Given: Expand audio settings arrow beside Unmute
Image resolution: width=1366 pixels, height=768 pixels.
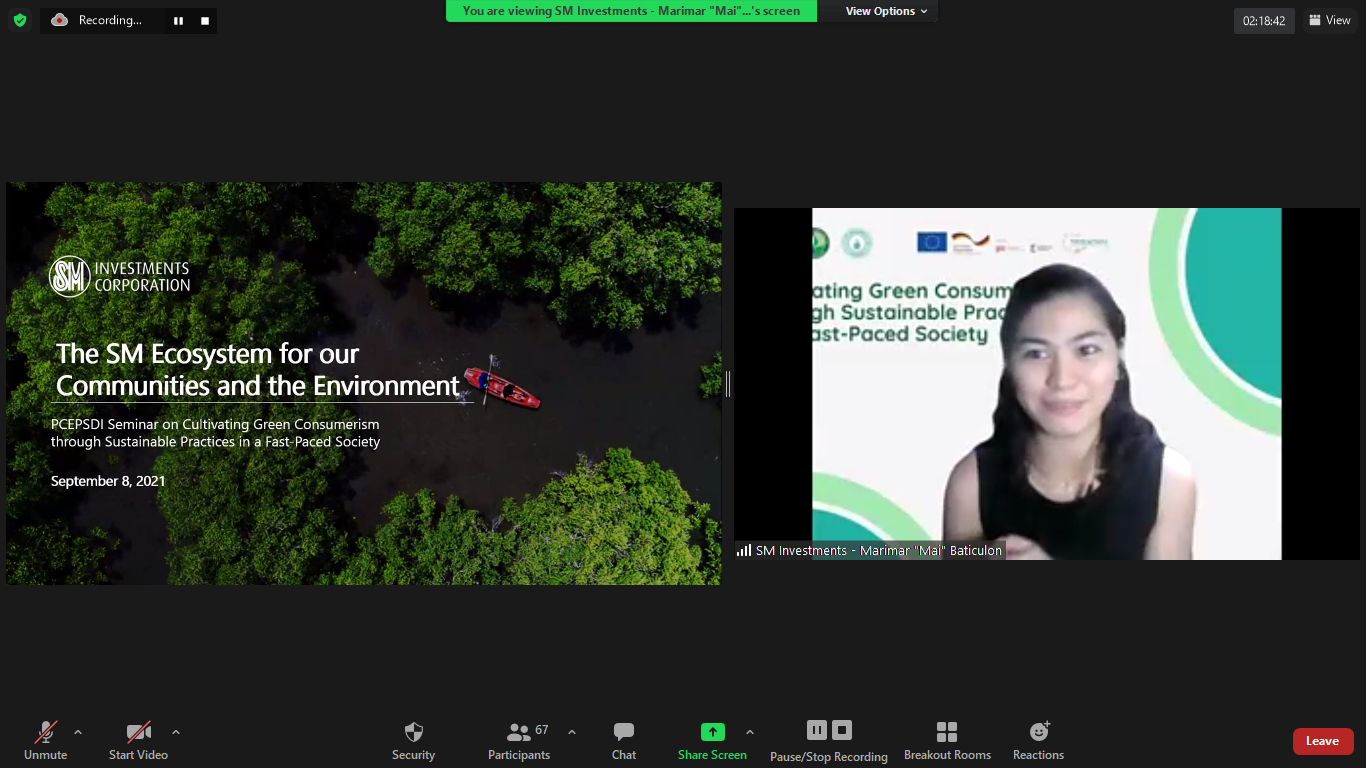Looking at the screenshot, I should [x=78, y=732].
